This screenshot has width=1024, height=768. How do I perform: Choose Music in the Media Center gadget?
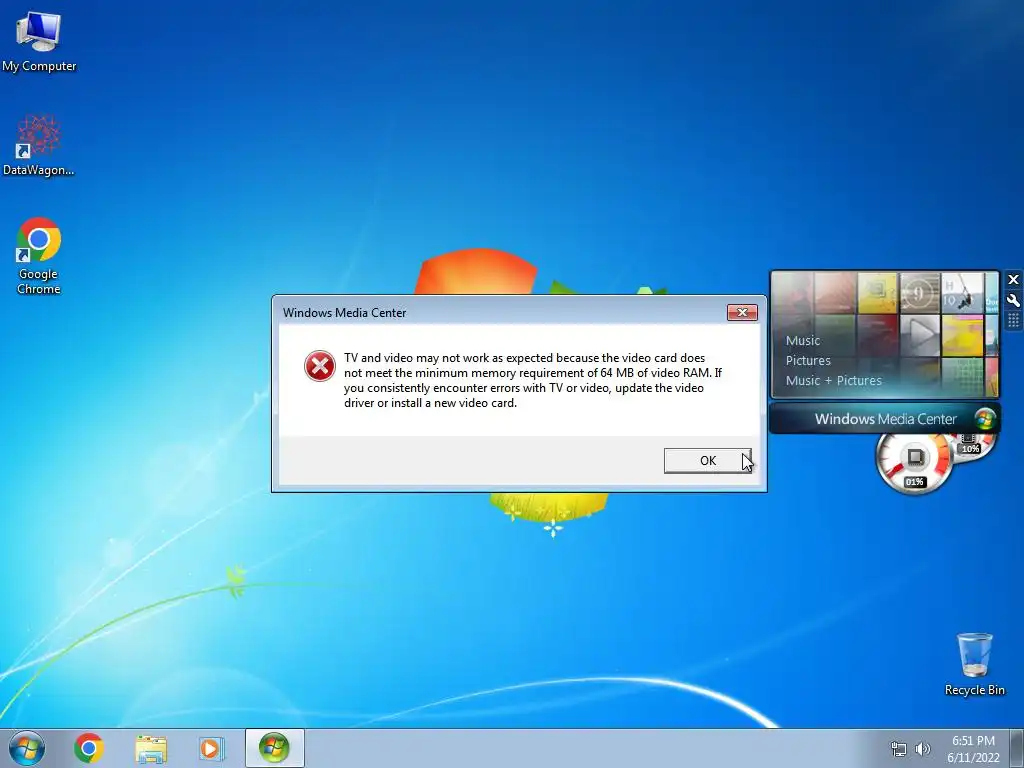click(x=803, y=340)
